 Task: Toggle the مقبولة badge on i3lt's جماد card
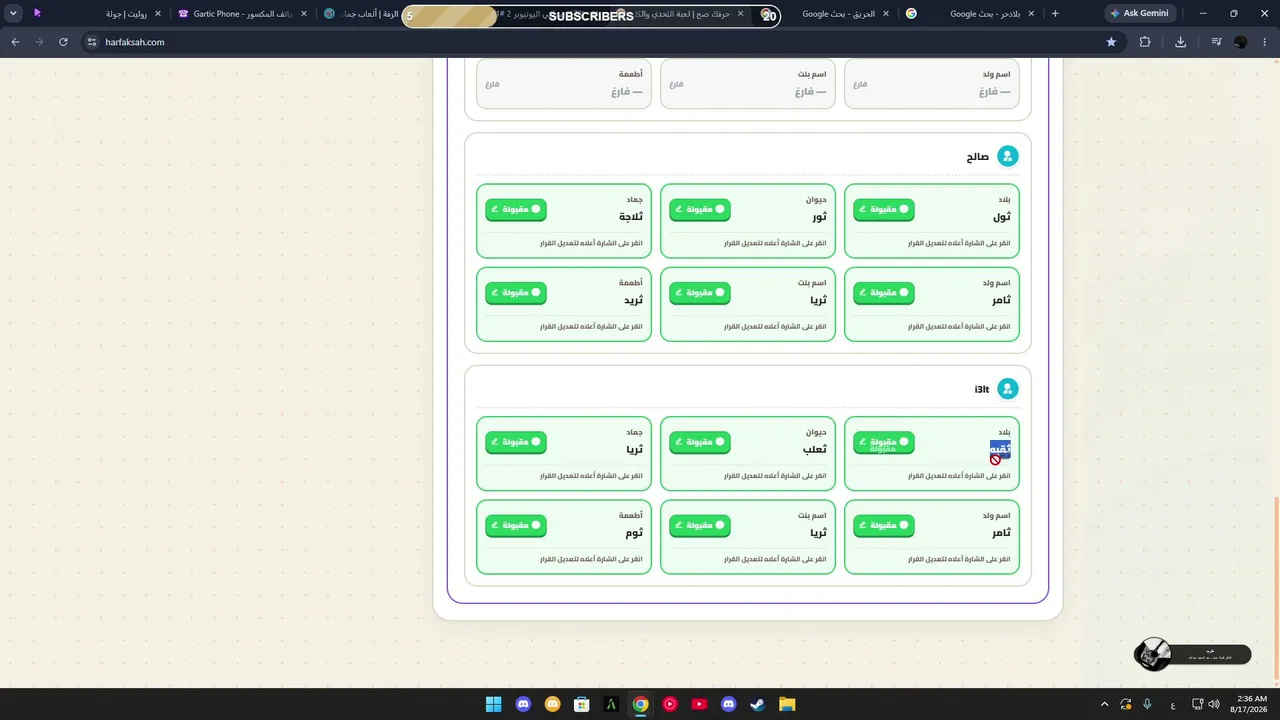pyautogui.click(x=516, y=442)
